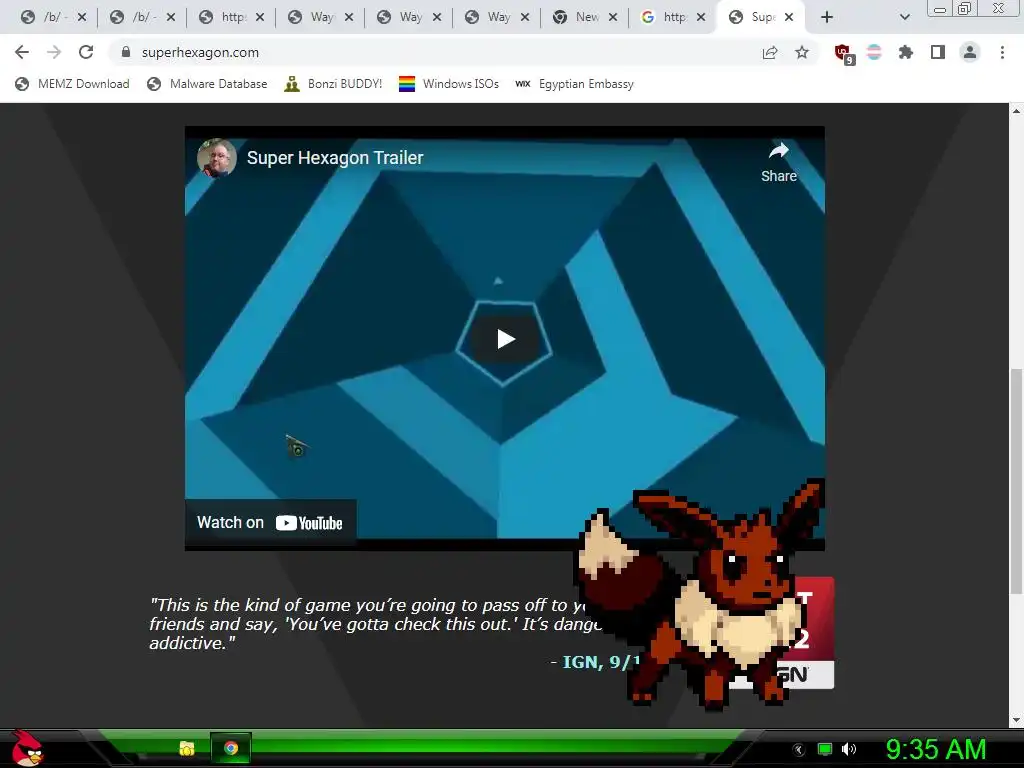This screenshot has height=768, width=1024.
Task: Open the Malware Database bookmark
Action: pos(208,84)
